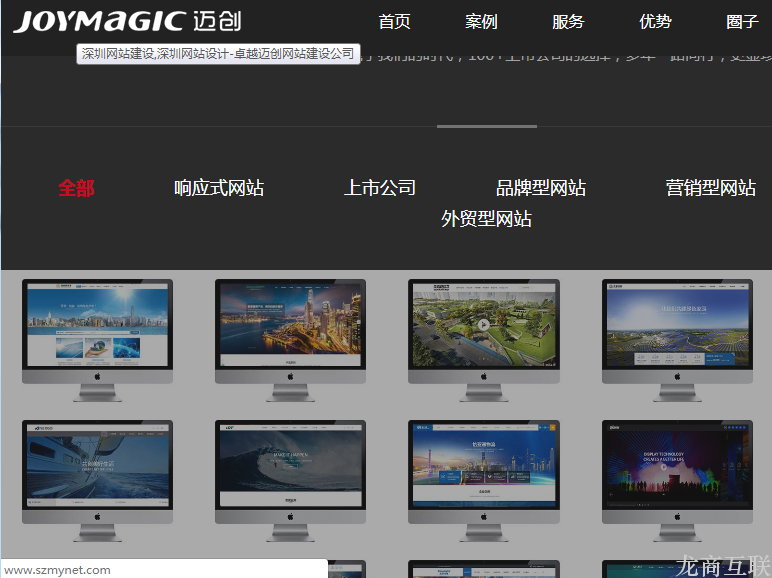Choose the 营销型网站 filter
This screenshot has width=772, height=578.
pyautogui.click(x=711, y=187)
